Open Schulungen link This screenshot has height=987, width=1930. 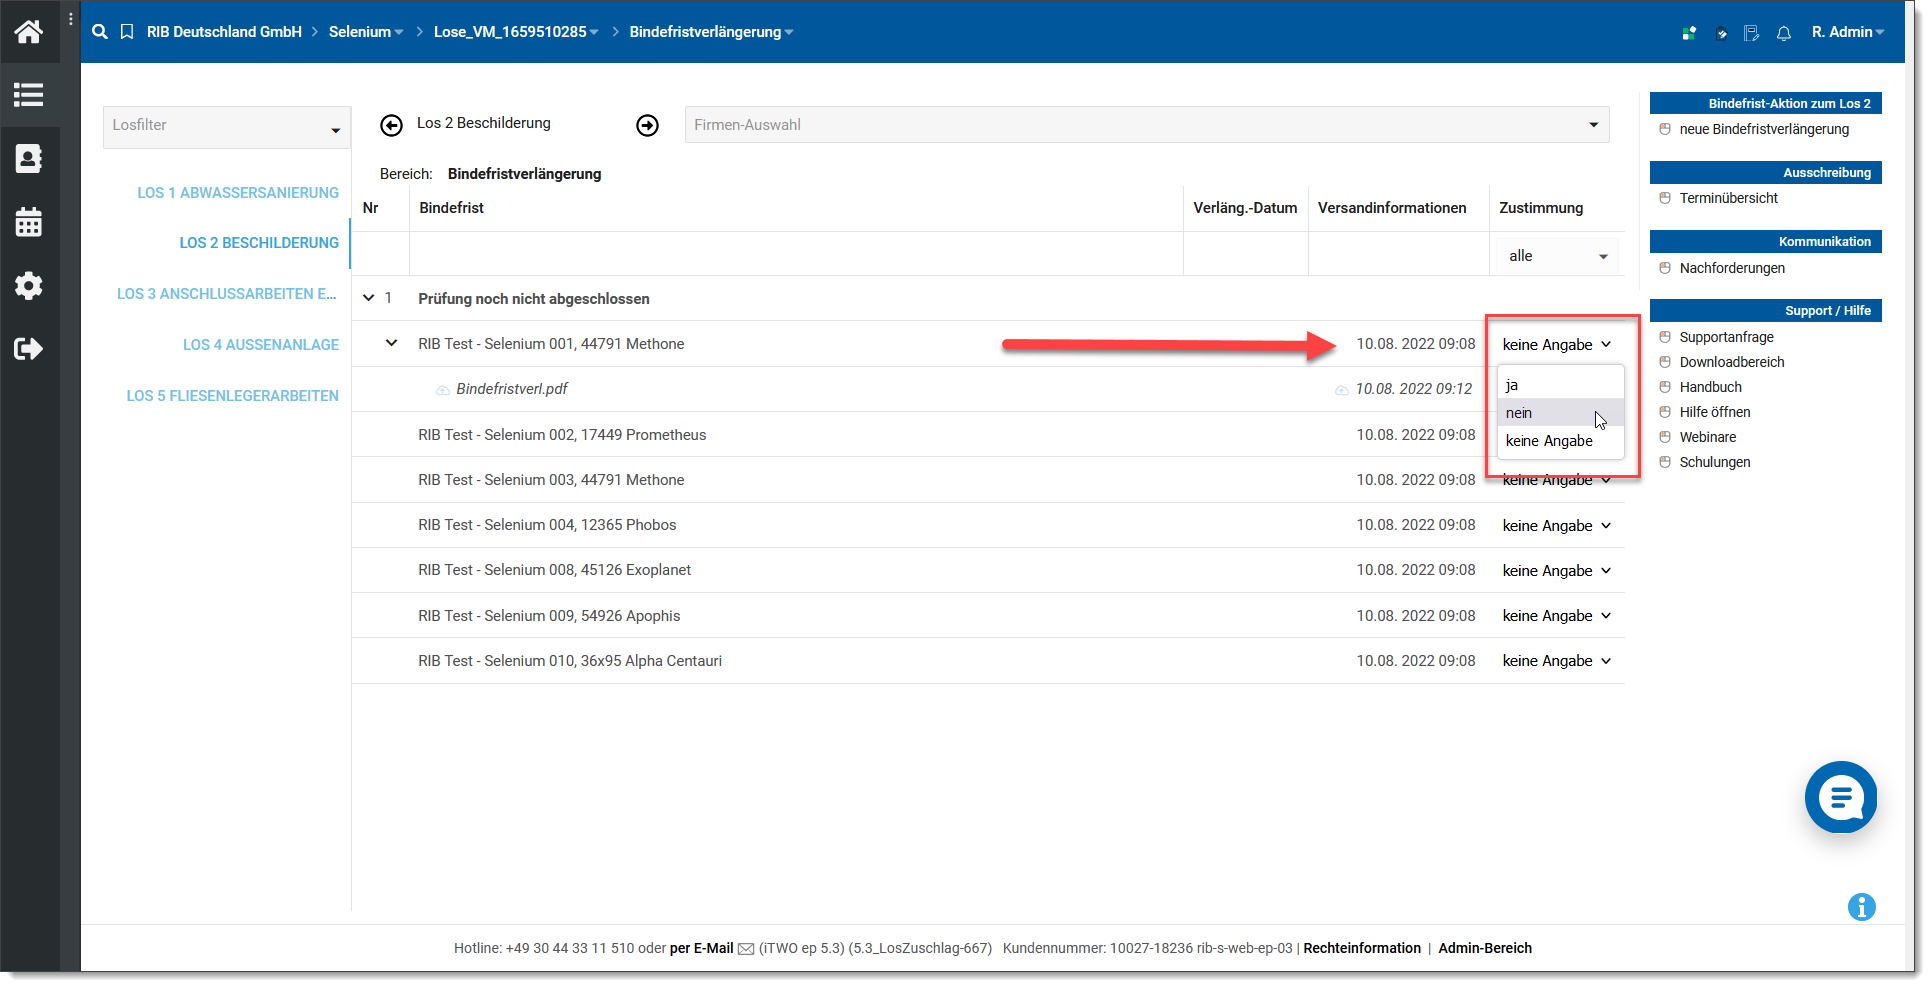click(x=1715, y=462)
